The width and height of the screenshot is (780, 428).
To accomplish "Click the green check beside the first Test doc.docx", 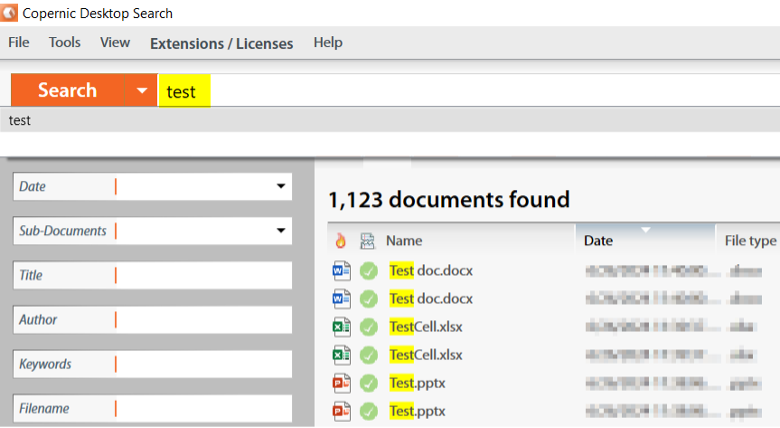I will click(369, 271).
